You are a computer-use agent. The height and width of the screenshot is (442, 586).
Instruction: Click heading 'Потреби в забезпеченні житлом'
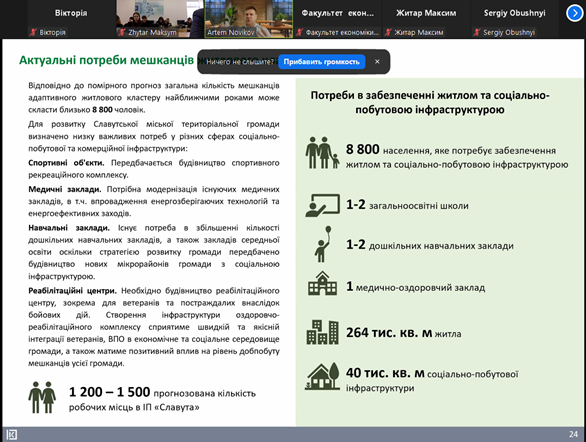[x=430, y=102]
